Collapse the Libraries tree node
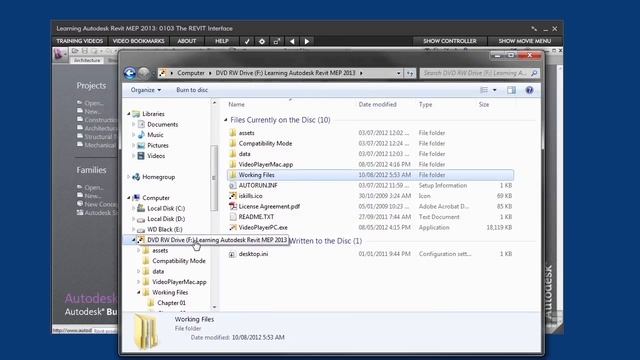This screenshot has height=360, width=640. [129, 114]
